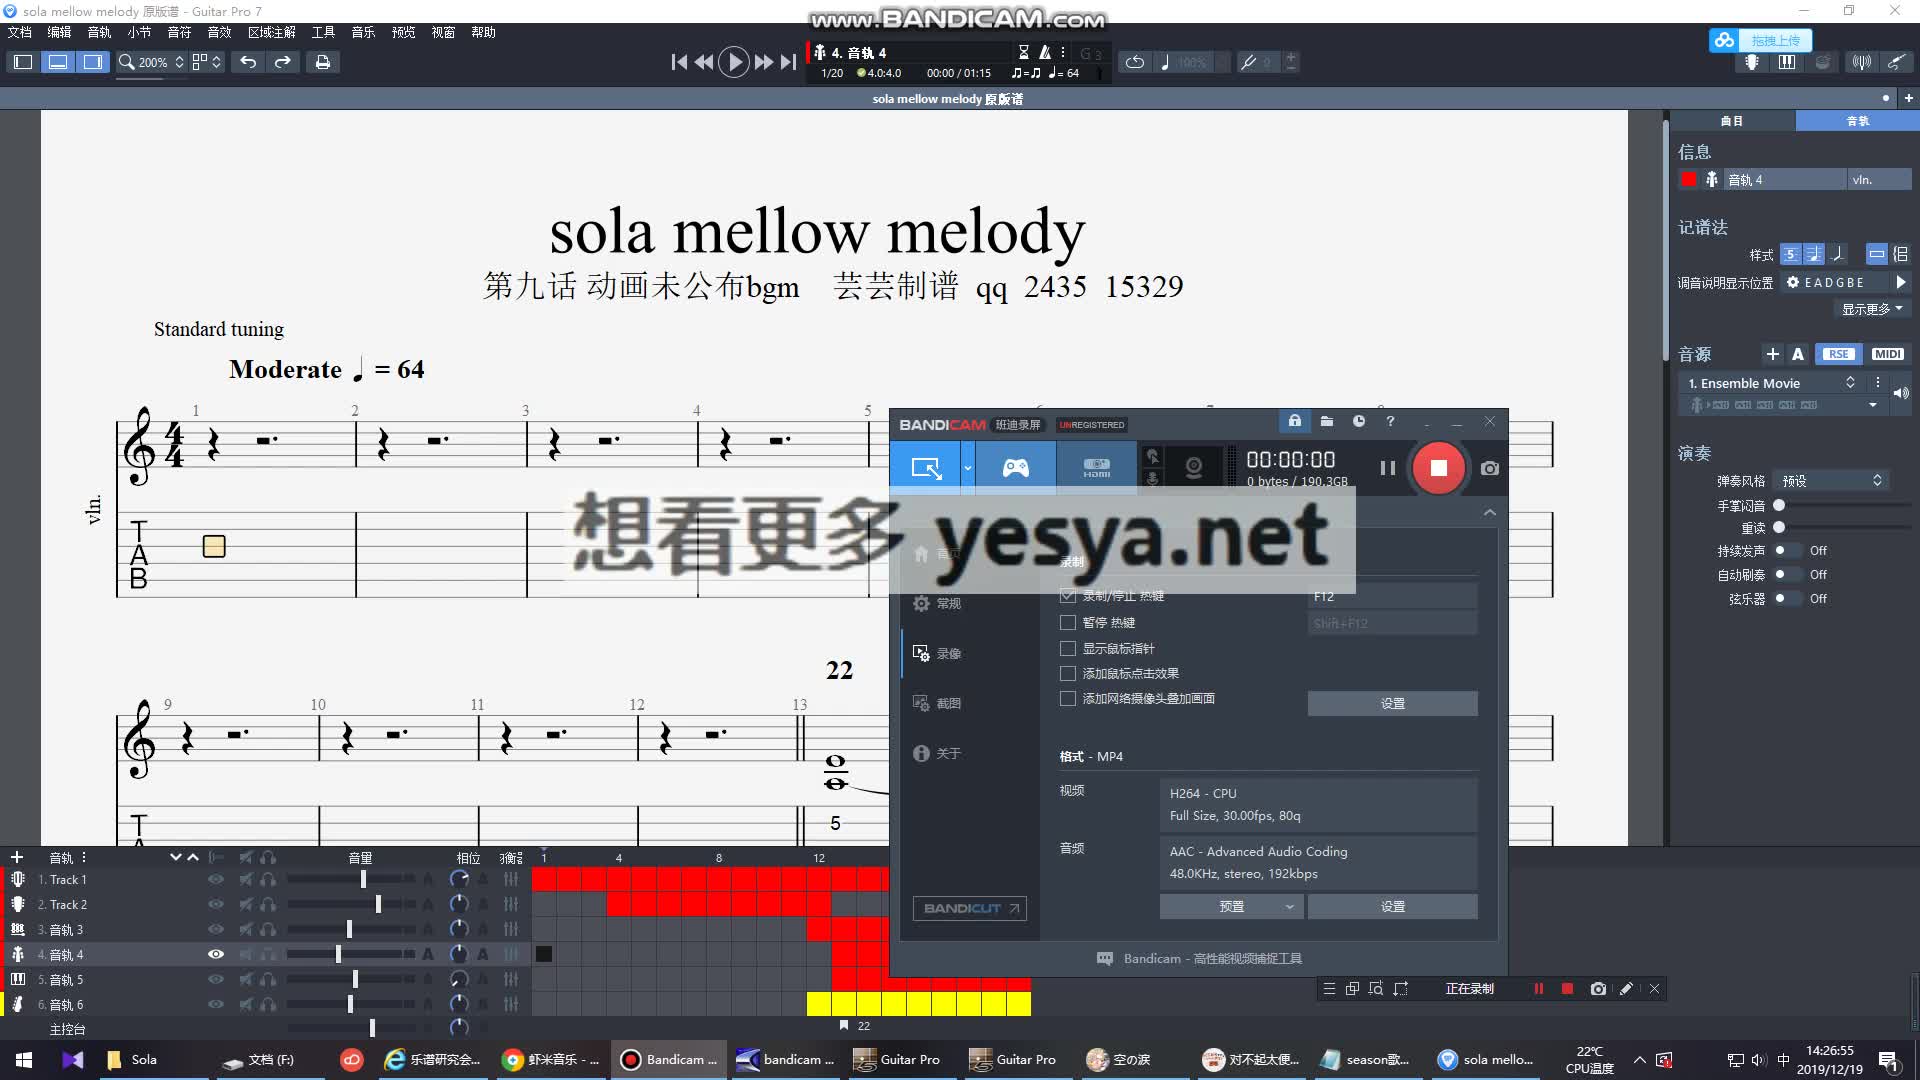Image resolution: width=1920 pixels, height=1080 pixels.
Task: Expand effect chain arrow under Ensemble Movie
Action: pyautogui.click(x=1873, y=405)
